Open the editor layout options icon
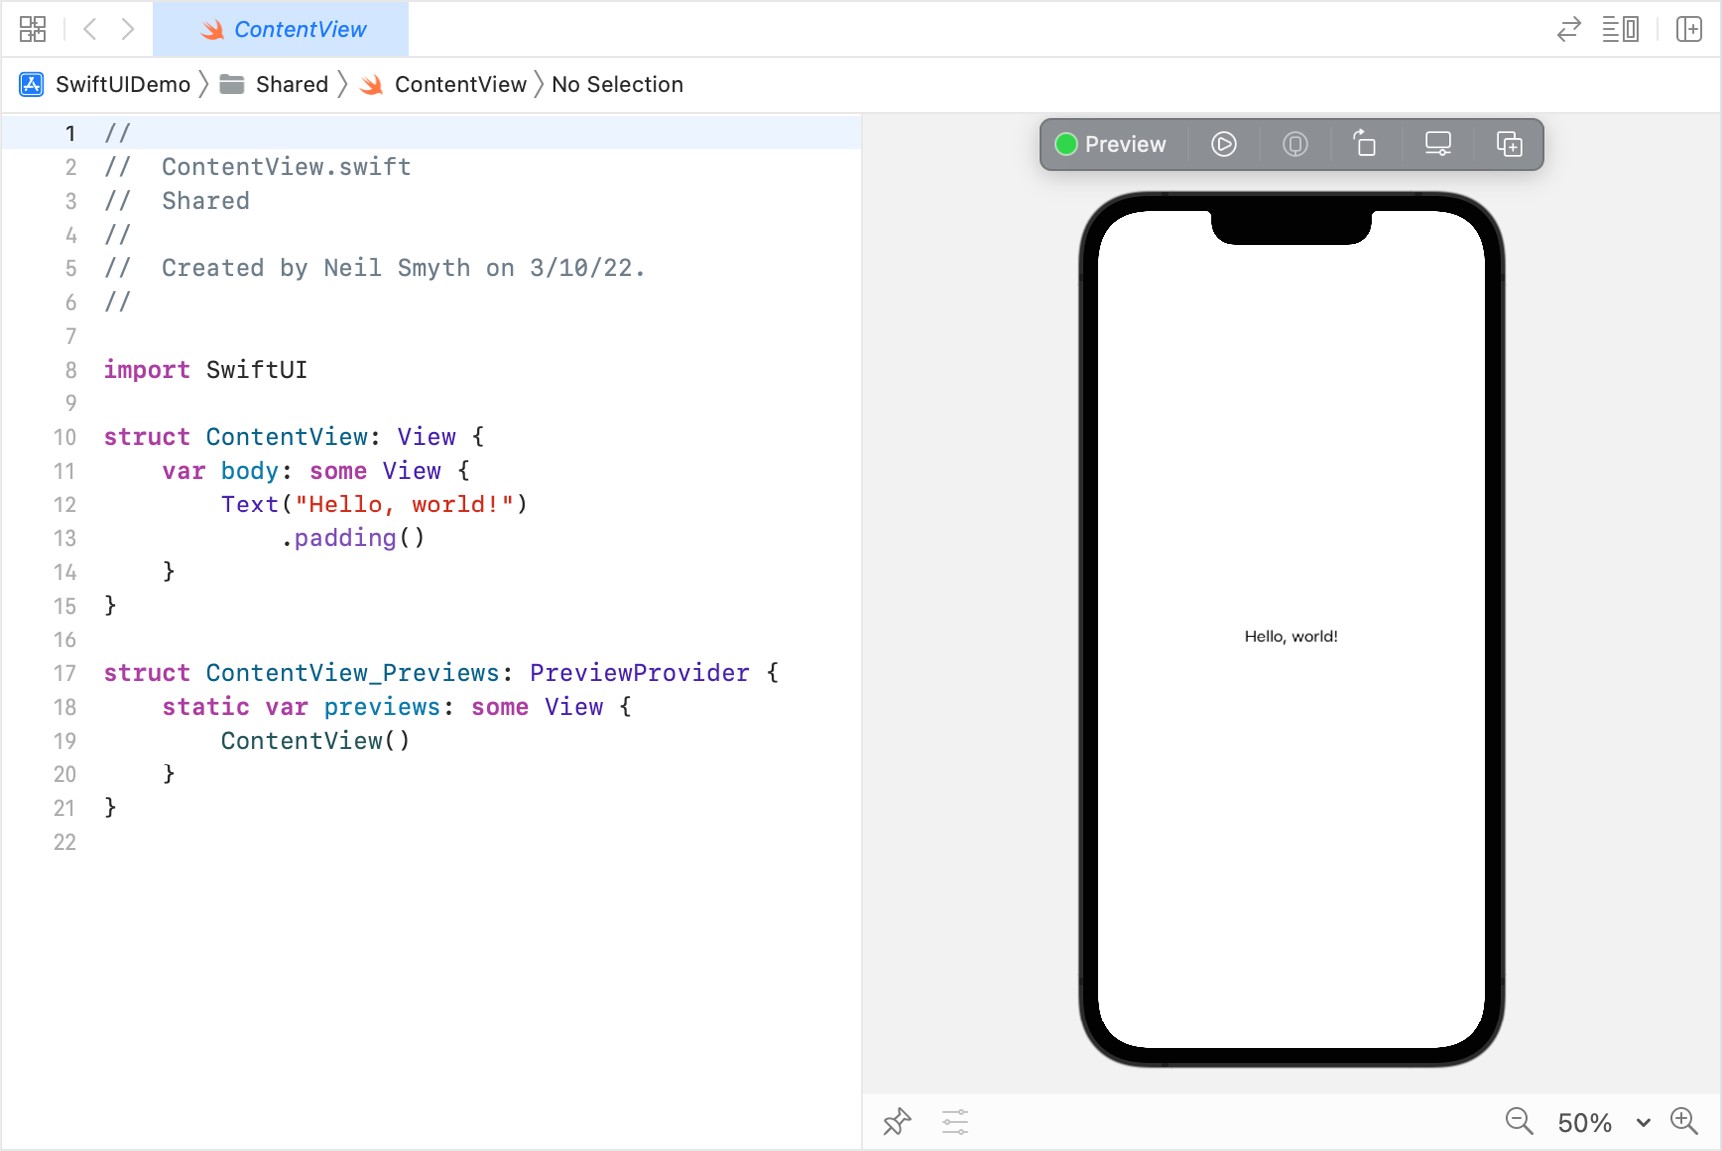The image size is (1722, 1151). tap(1620, 29)
